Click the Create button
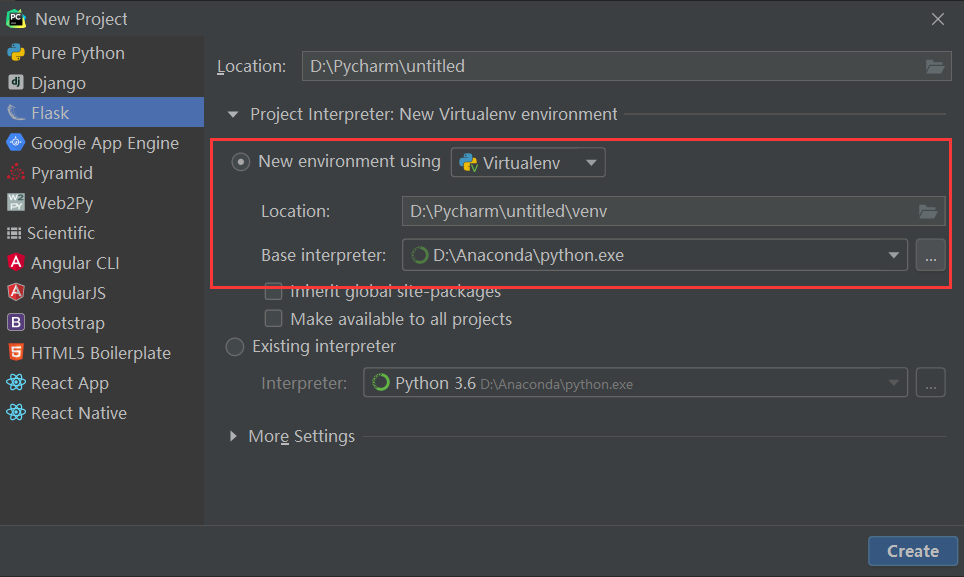Image resolution: width=964 pixels, height=577 pixels. coord(912,551)
